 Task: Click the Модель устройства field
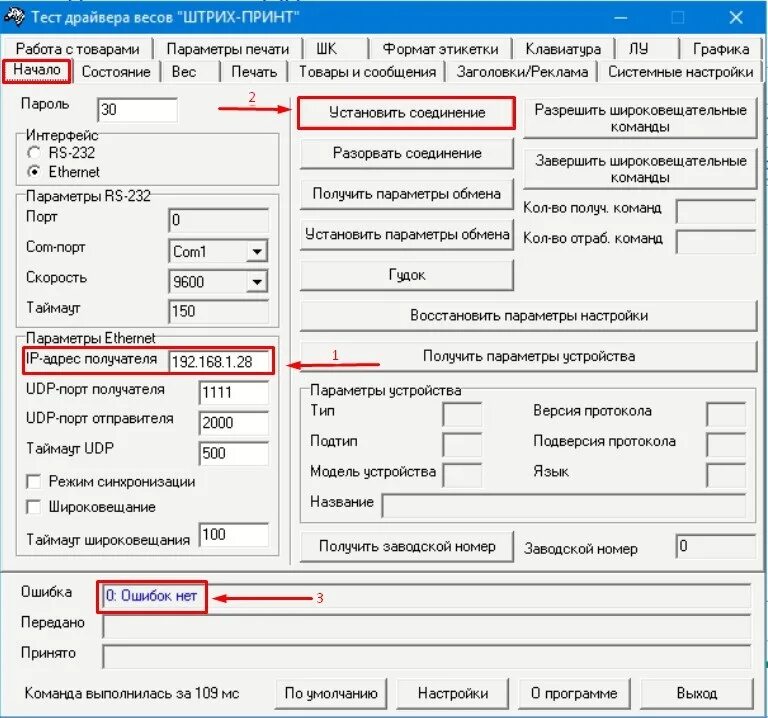(x=462, y=475)
